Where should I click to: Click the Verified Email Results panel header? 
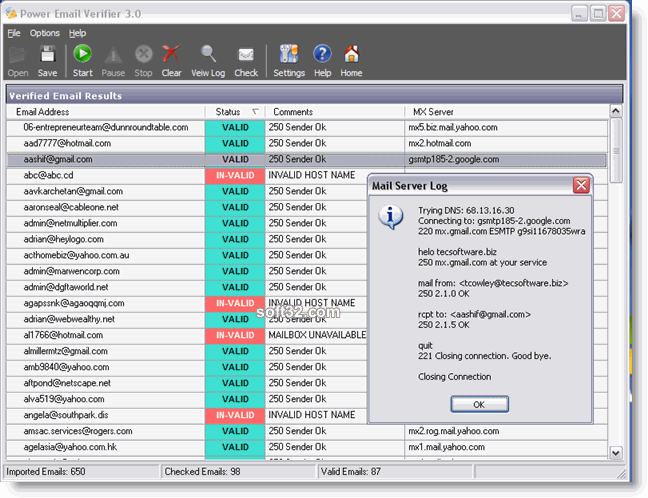(x=314, y=95)
